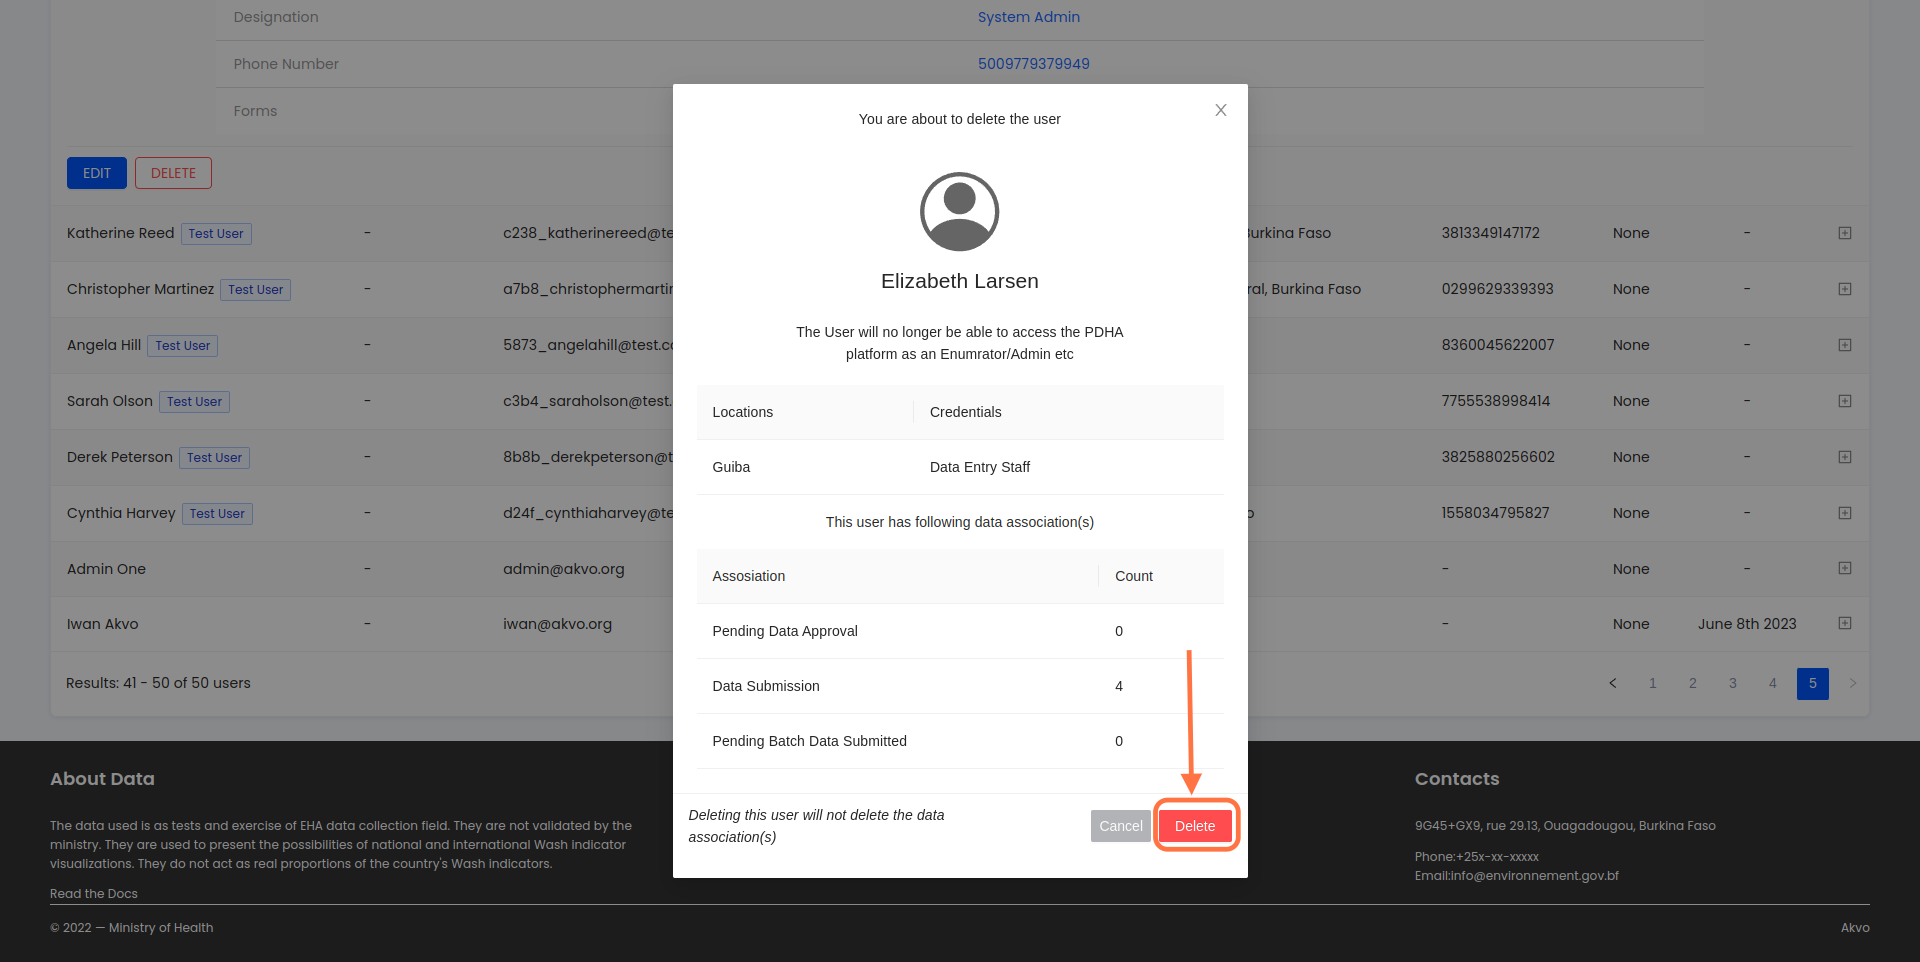Click the outlined DELETE button

click(173, 173)
